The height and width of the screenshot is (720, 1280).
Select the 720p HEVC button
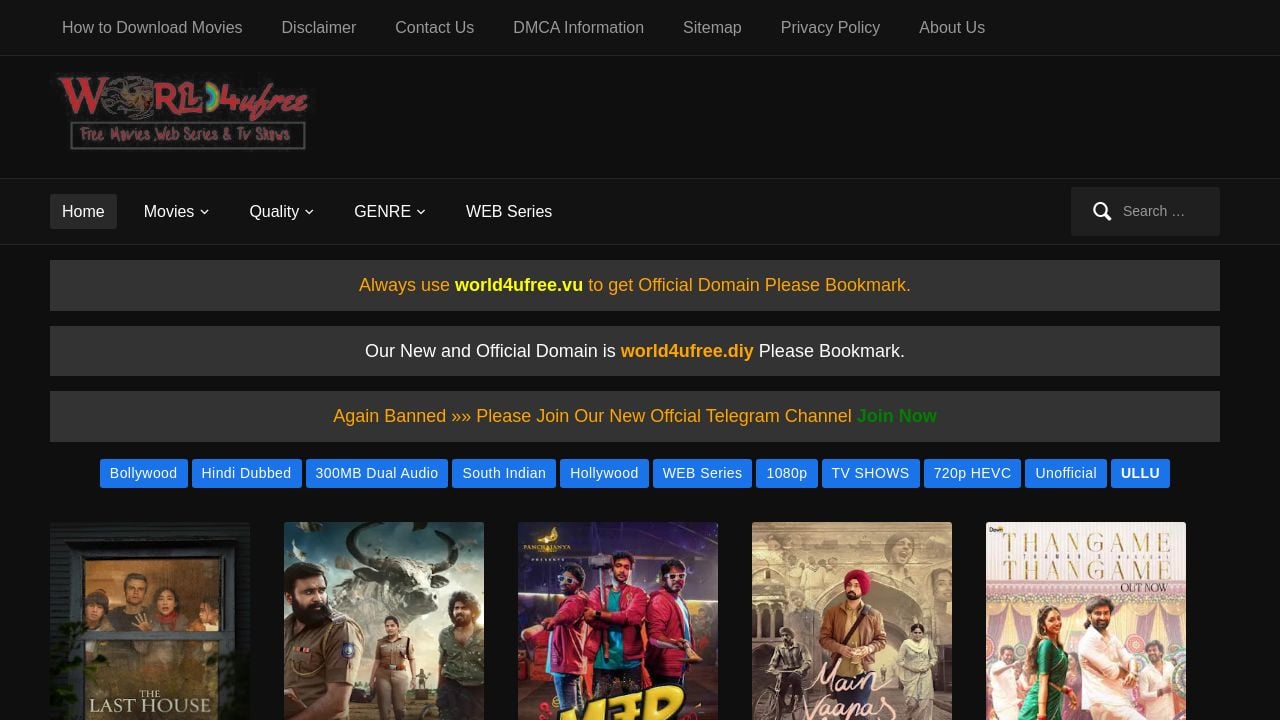point(972,473)
